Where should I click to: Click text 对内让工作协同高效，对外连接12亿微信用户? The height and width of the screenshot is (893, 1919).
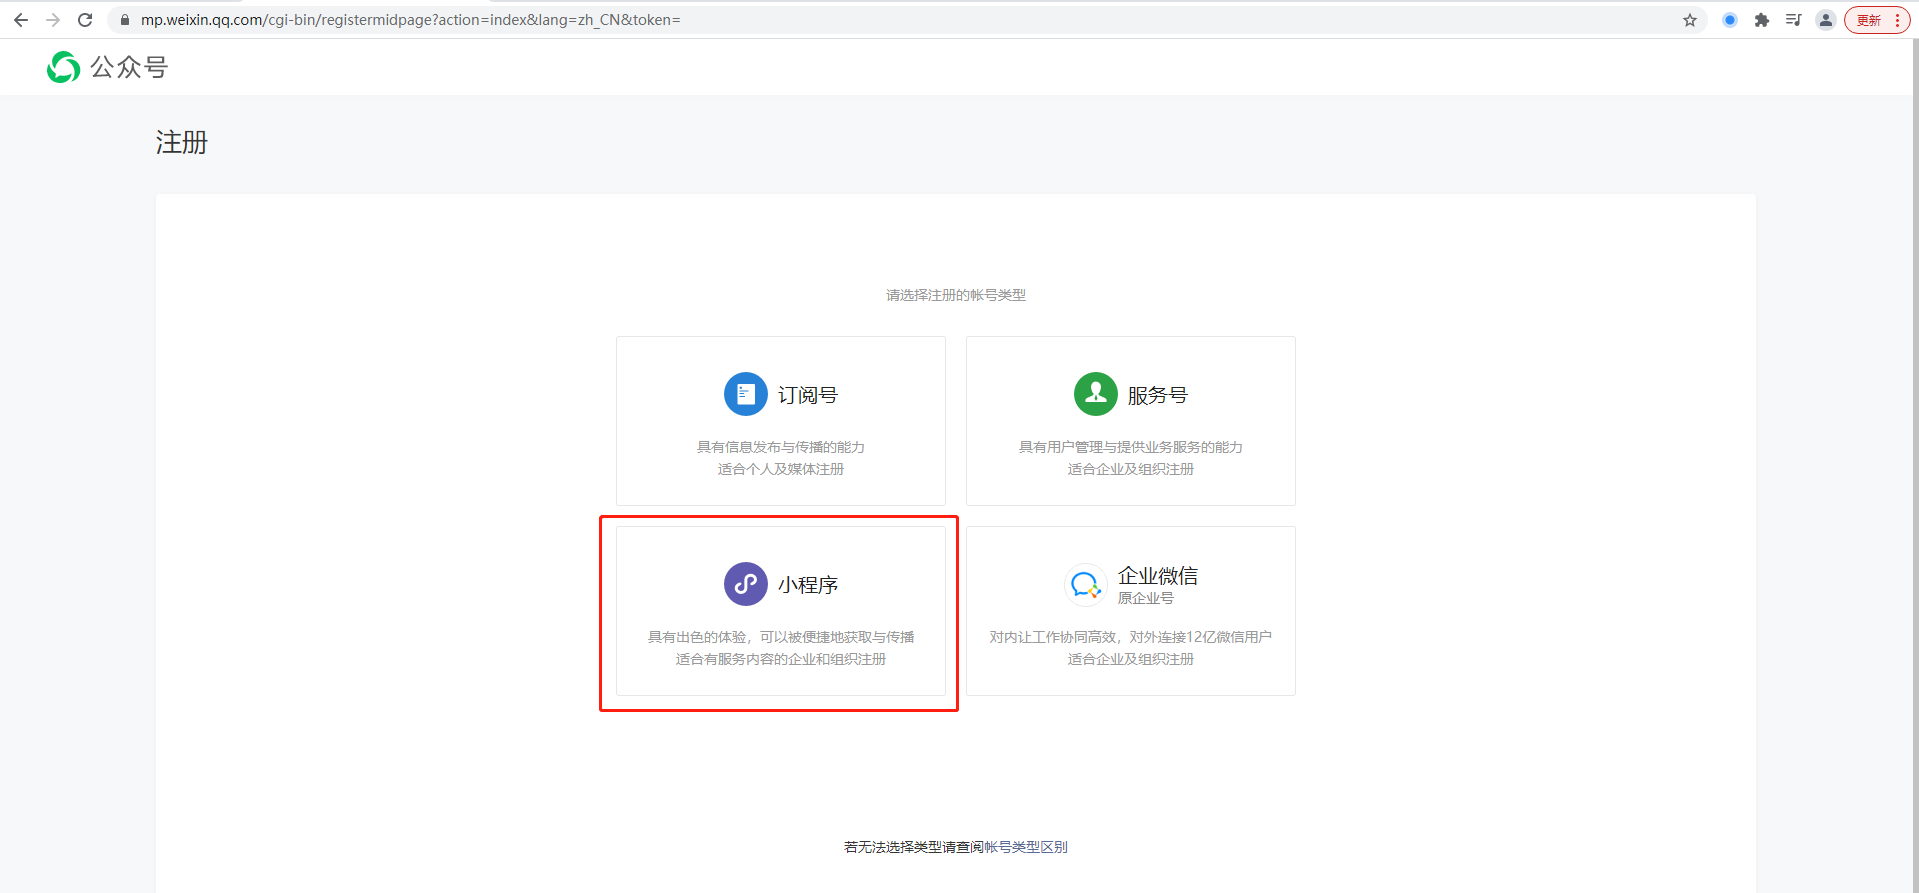click(x=1131, y=637)
